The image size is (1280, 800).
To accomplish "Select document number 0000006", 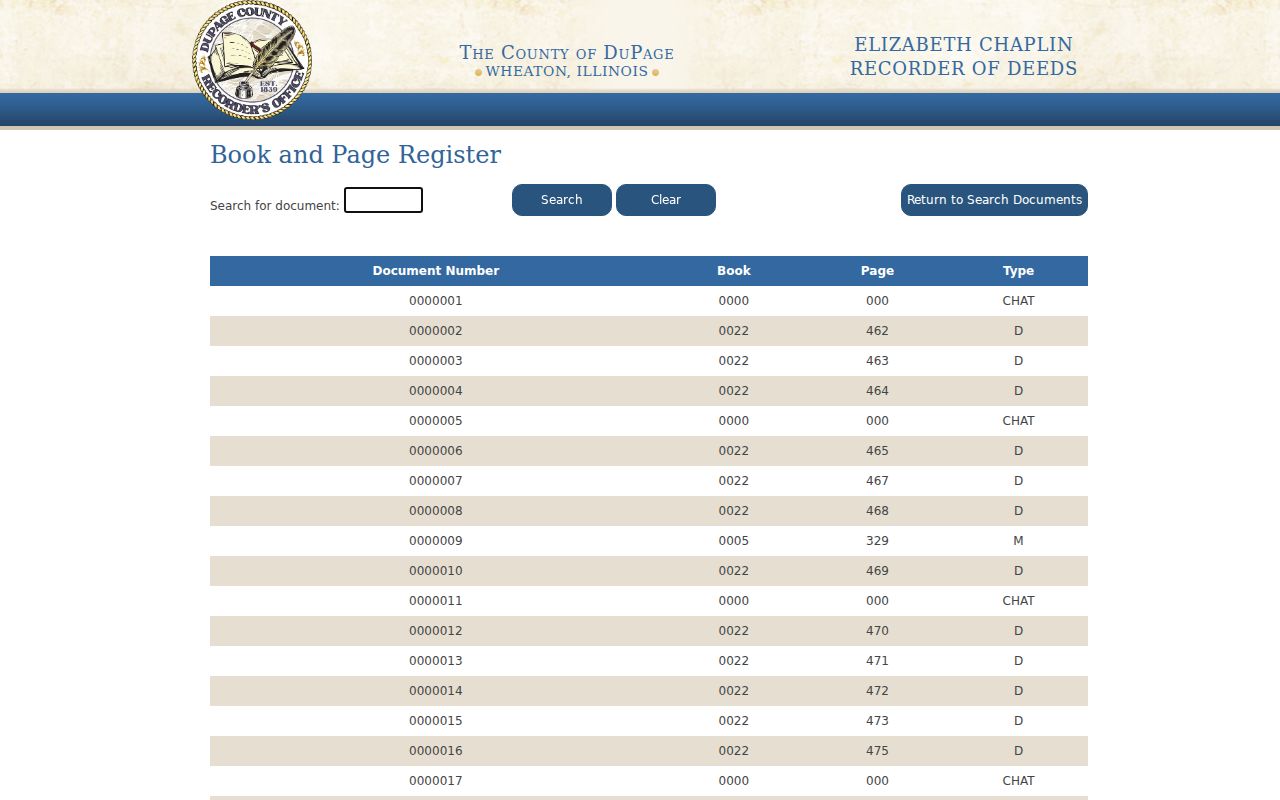I will [x=436, y=451].
